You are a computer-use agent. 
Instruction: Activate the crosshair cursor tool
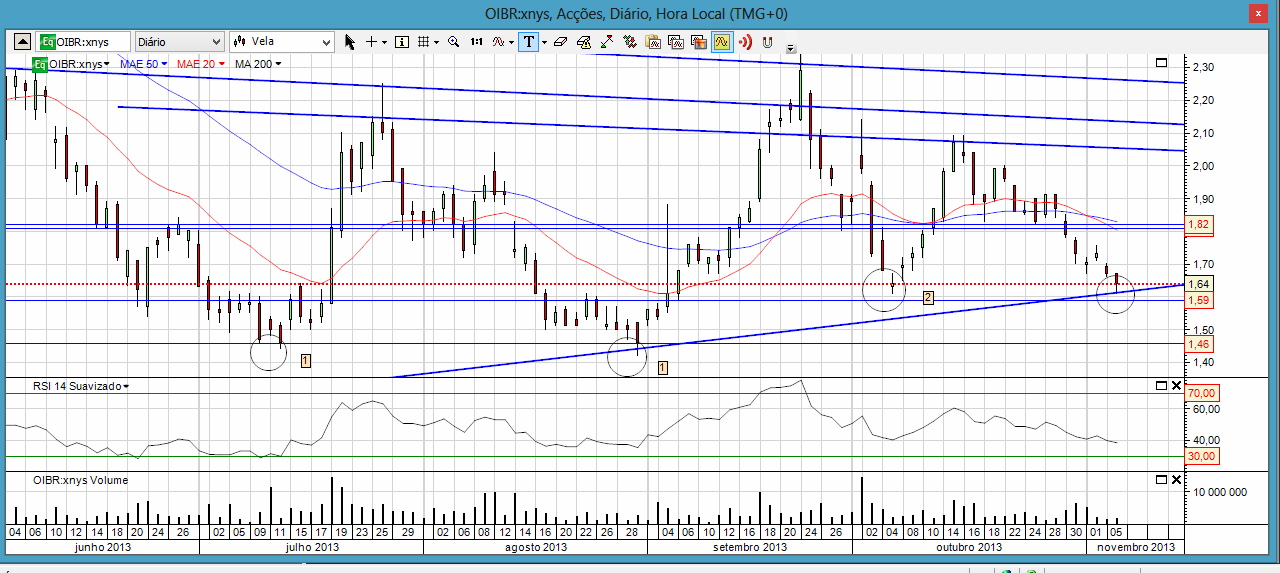pos(372,42)
